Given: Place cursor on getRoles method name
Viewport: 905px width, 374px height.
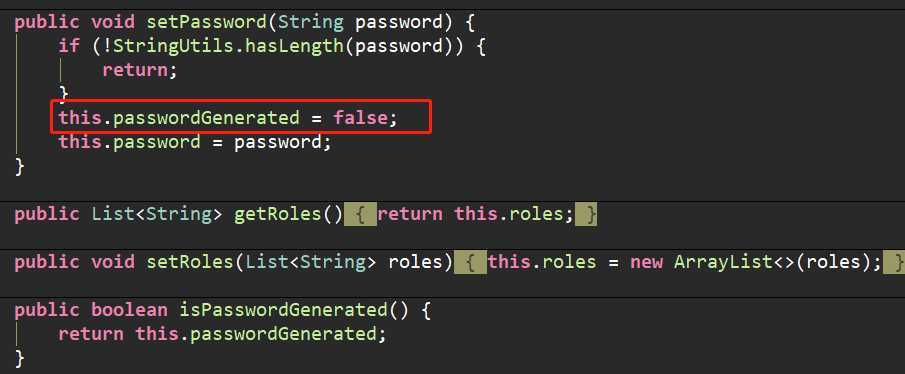Looking at the screenshot, I should click(277, 214).
